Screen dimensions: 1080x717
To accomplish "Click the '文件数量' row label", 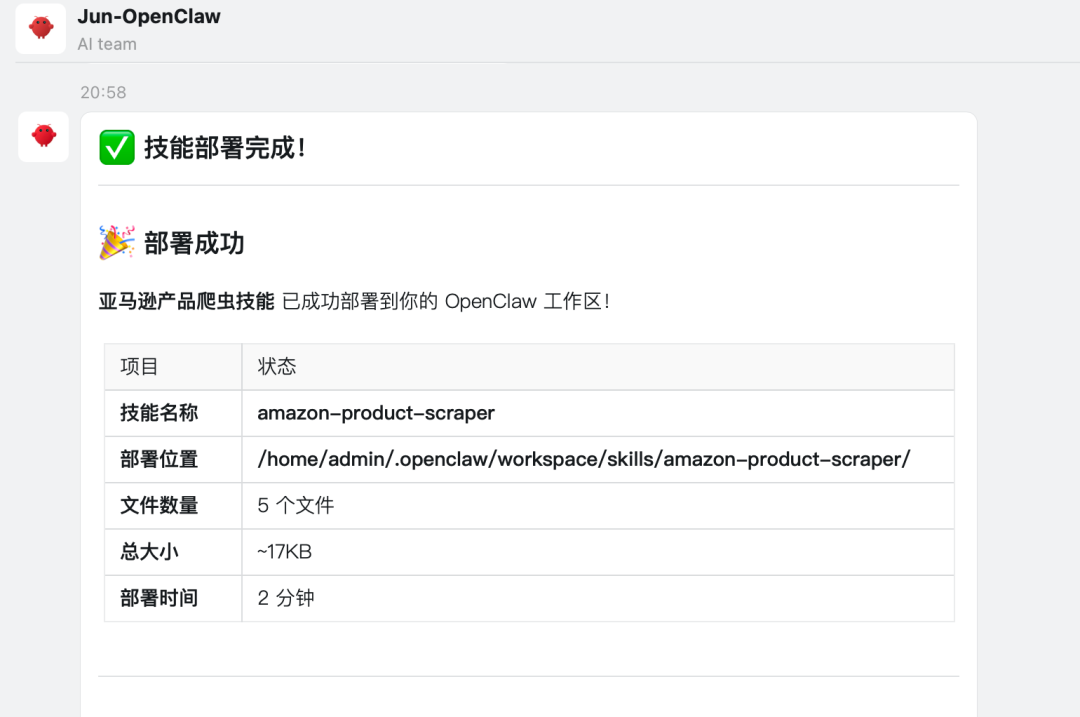I will coord(159,505).
